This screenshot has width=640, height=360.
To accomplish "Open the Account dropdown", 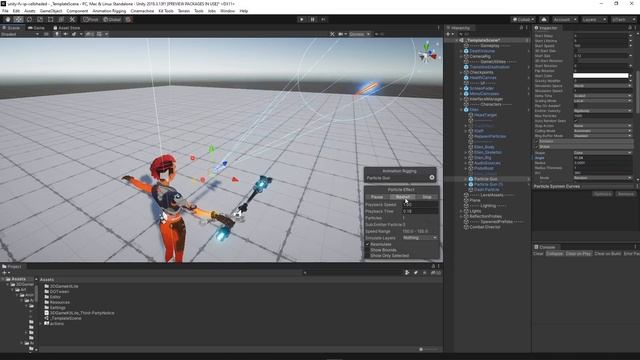I will 565,19.
